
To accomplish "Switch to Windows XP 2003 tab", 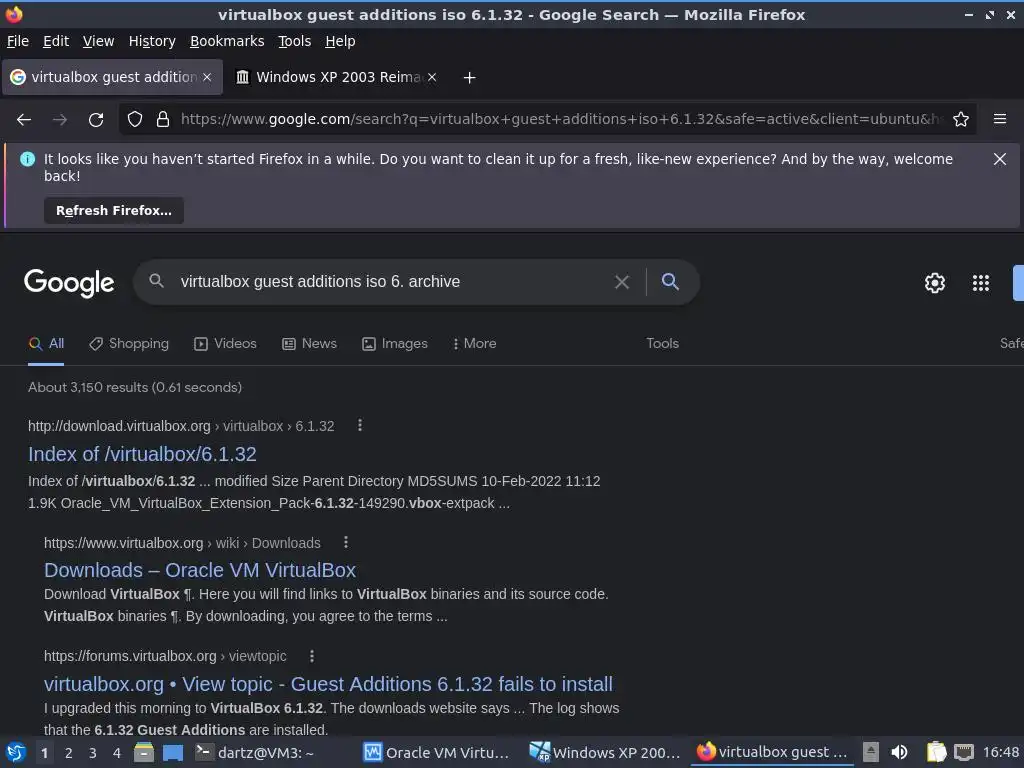I will [x=336, y=77].
